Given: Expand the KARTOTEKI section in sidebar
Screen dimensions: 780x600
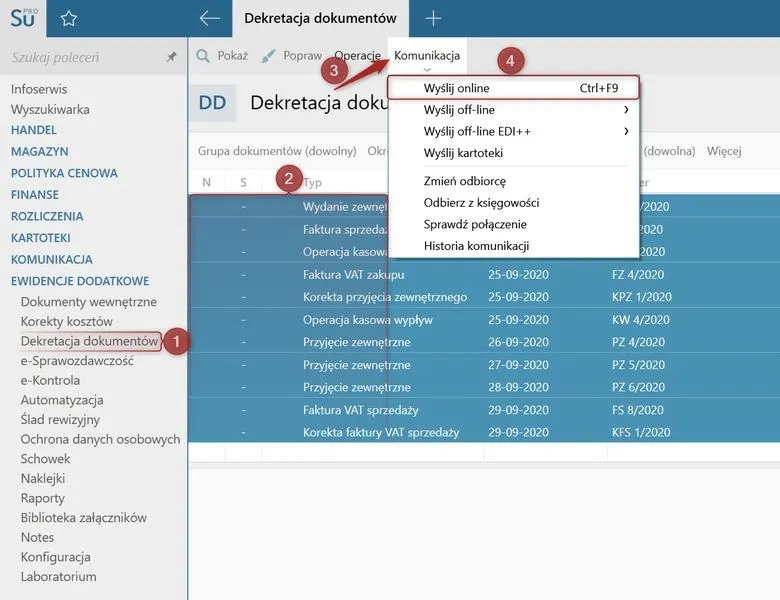Looking at the screenshot, I should pyautogui.click(x=41, y=238).
